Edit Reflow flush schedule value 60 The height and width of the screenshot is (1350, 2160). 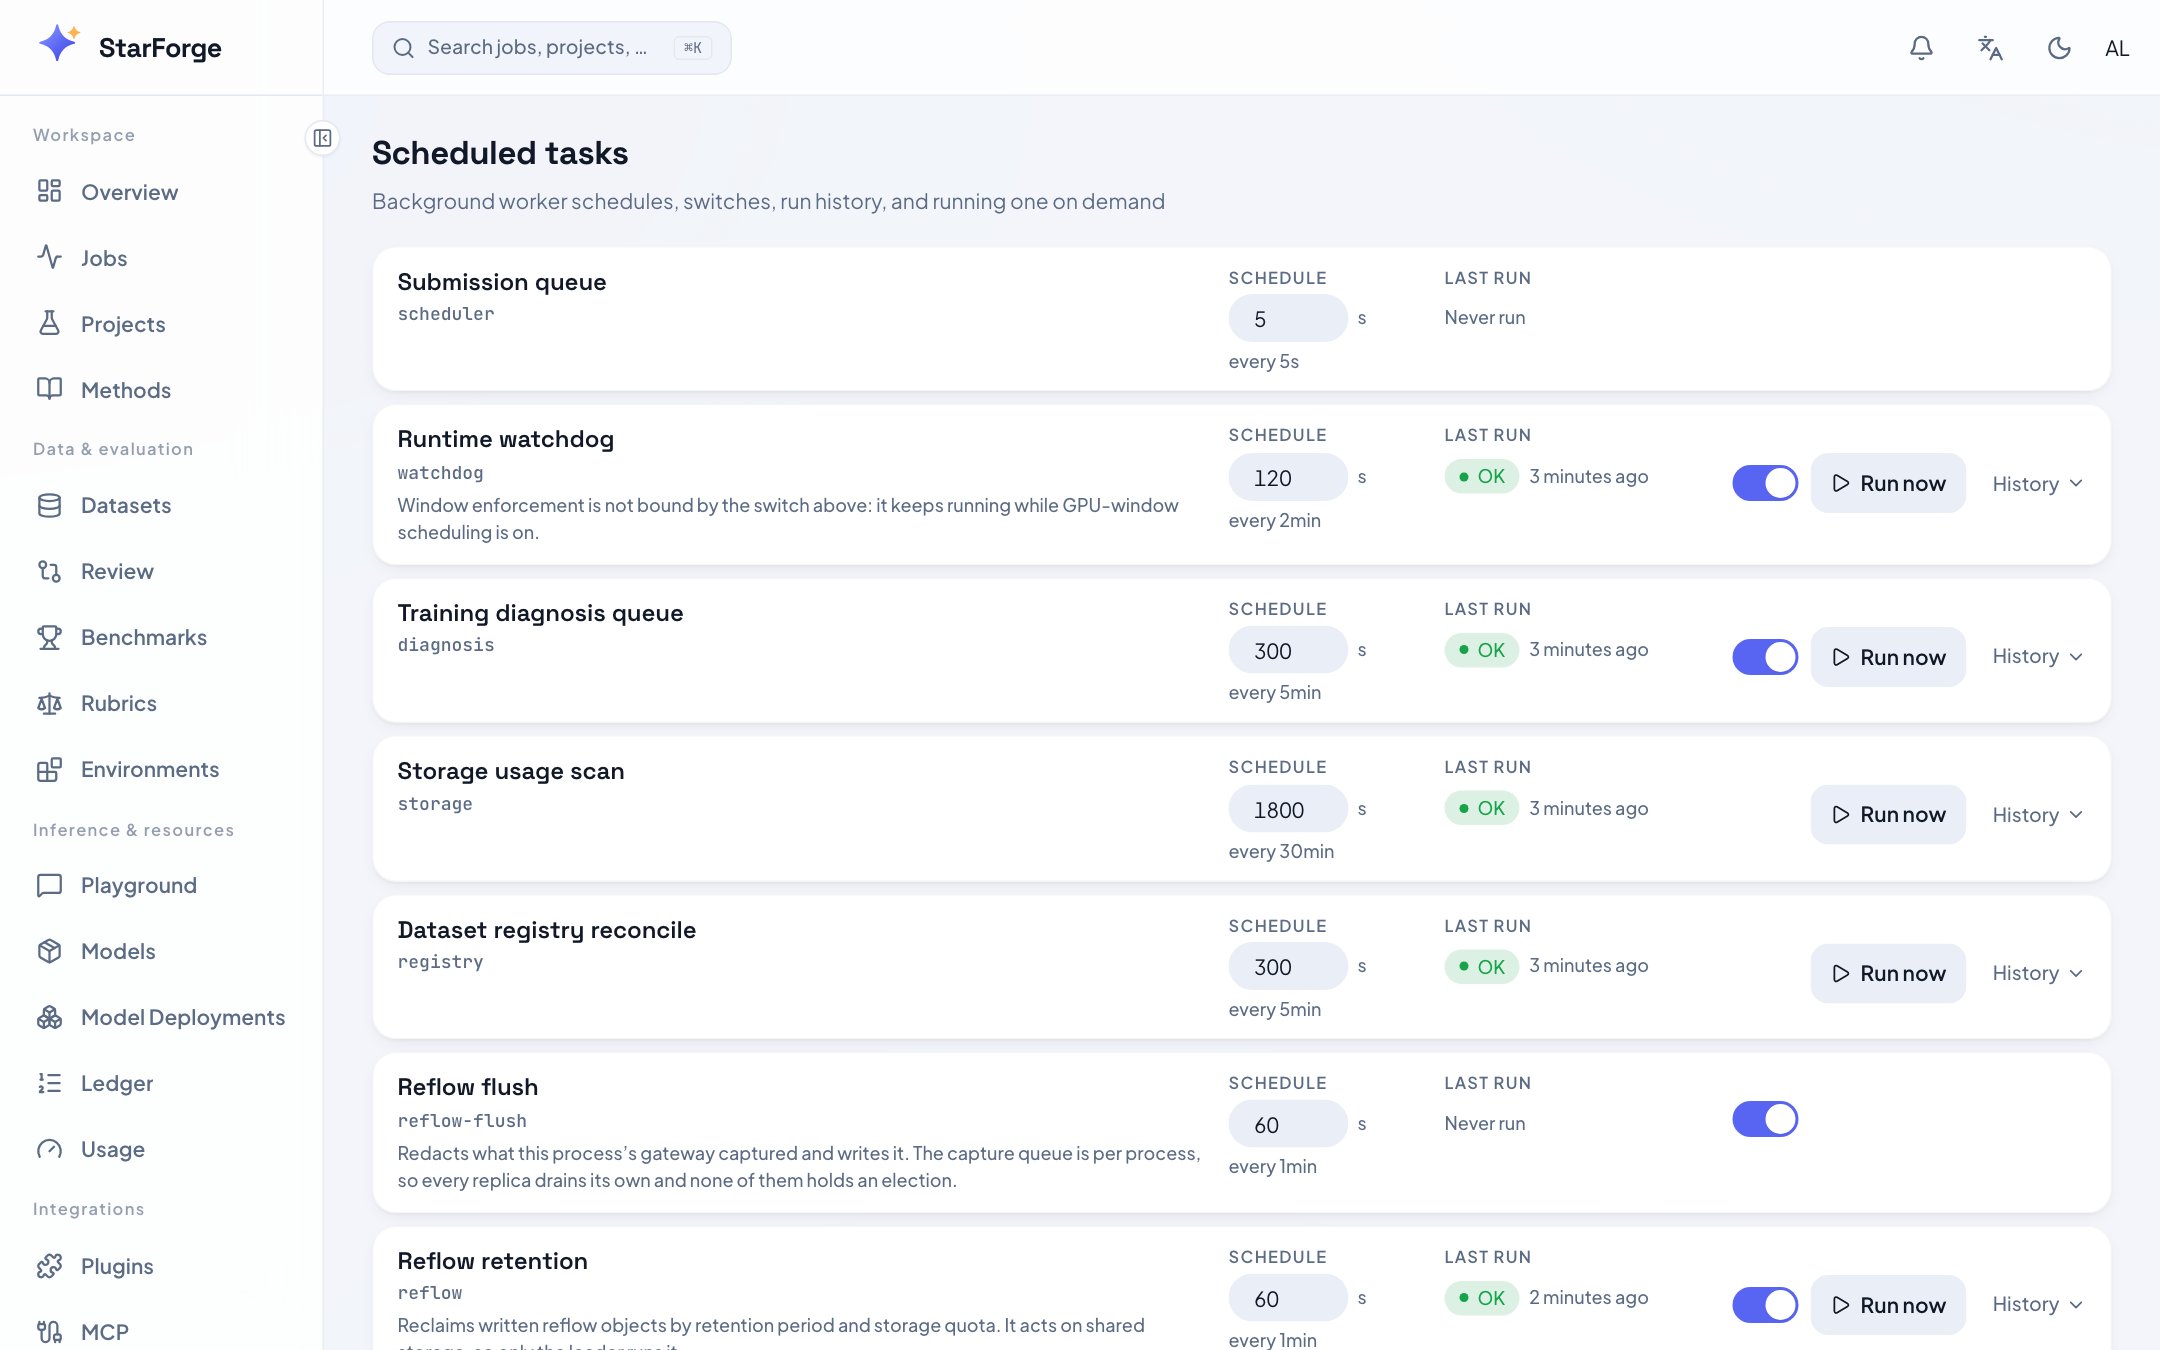click(1287, 1124)
